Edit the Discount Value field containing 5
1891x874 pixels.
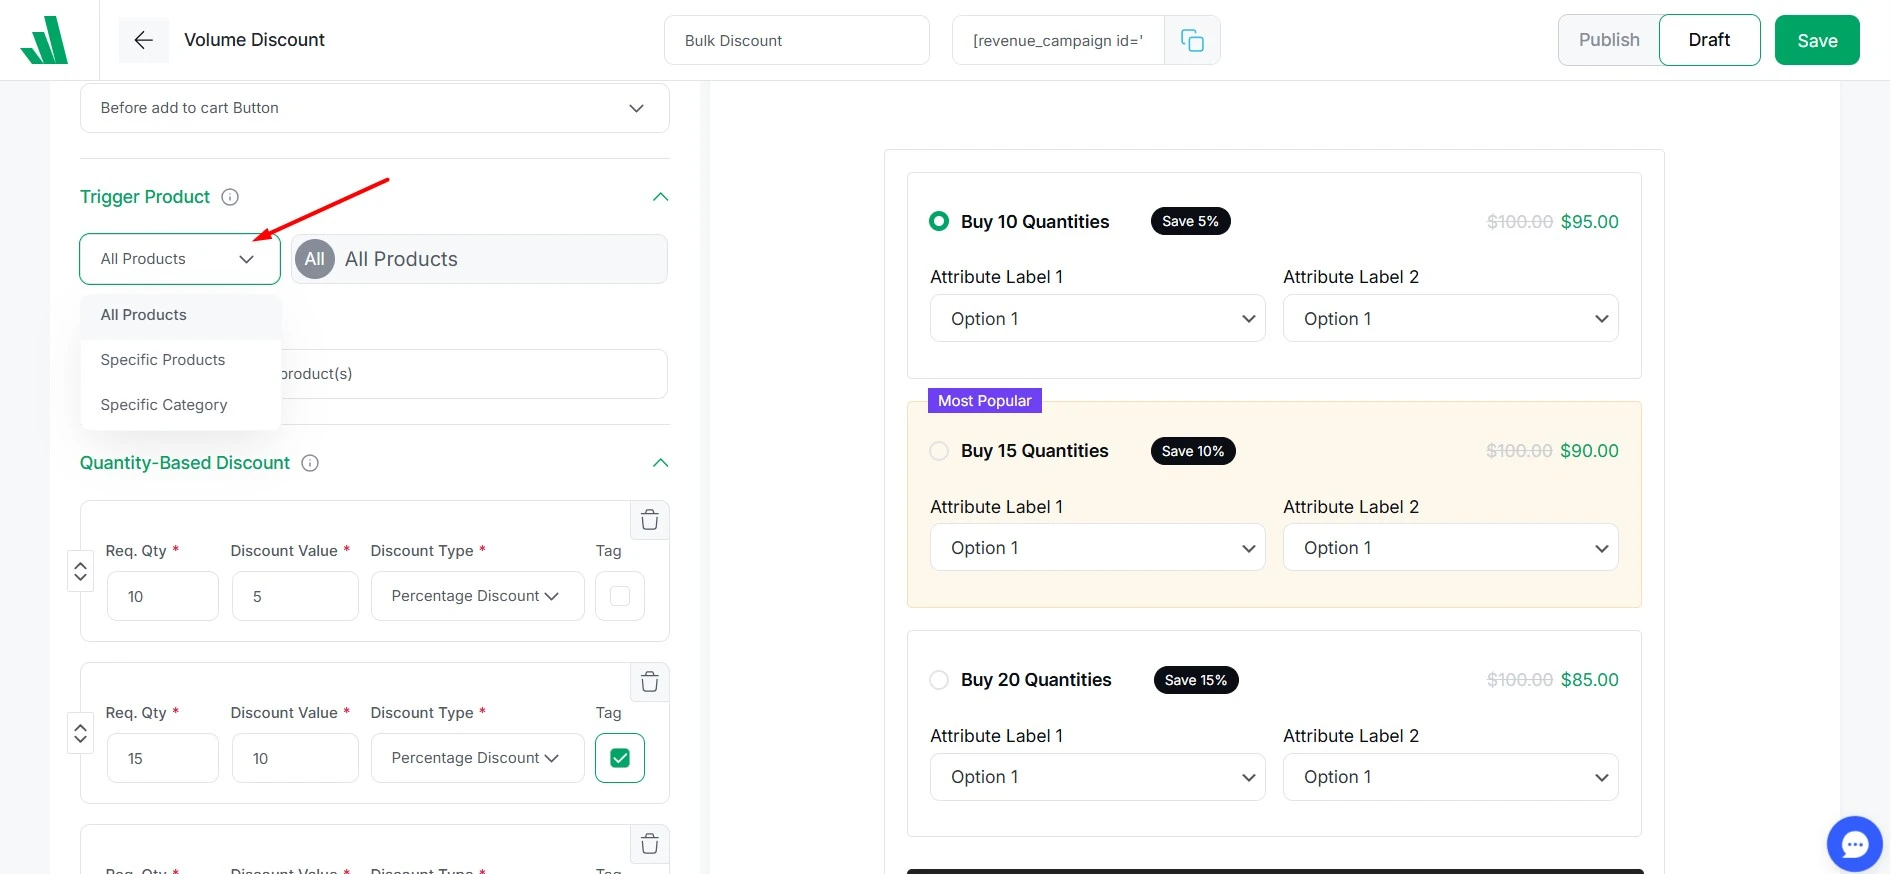click(x=295, y=596)
